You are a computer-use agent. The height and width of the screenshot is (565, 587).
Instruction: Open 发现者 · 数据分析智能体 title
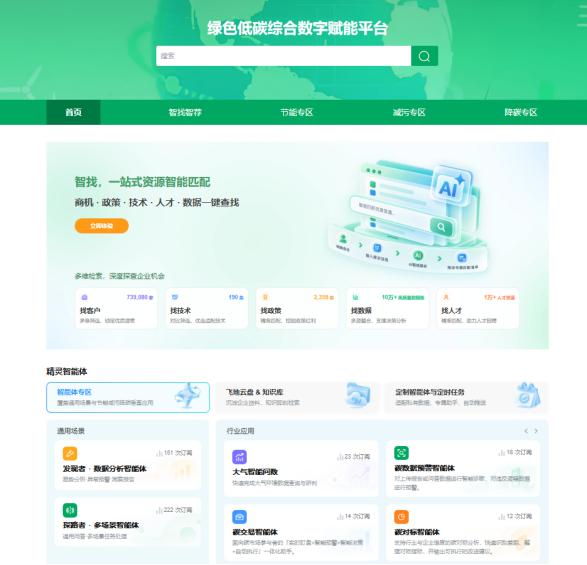[104, 469]
